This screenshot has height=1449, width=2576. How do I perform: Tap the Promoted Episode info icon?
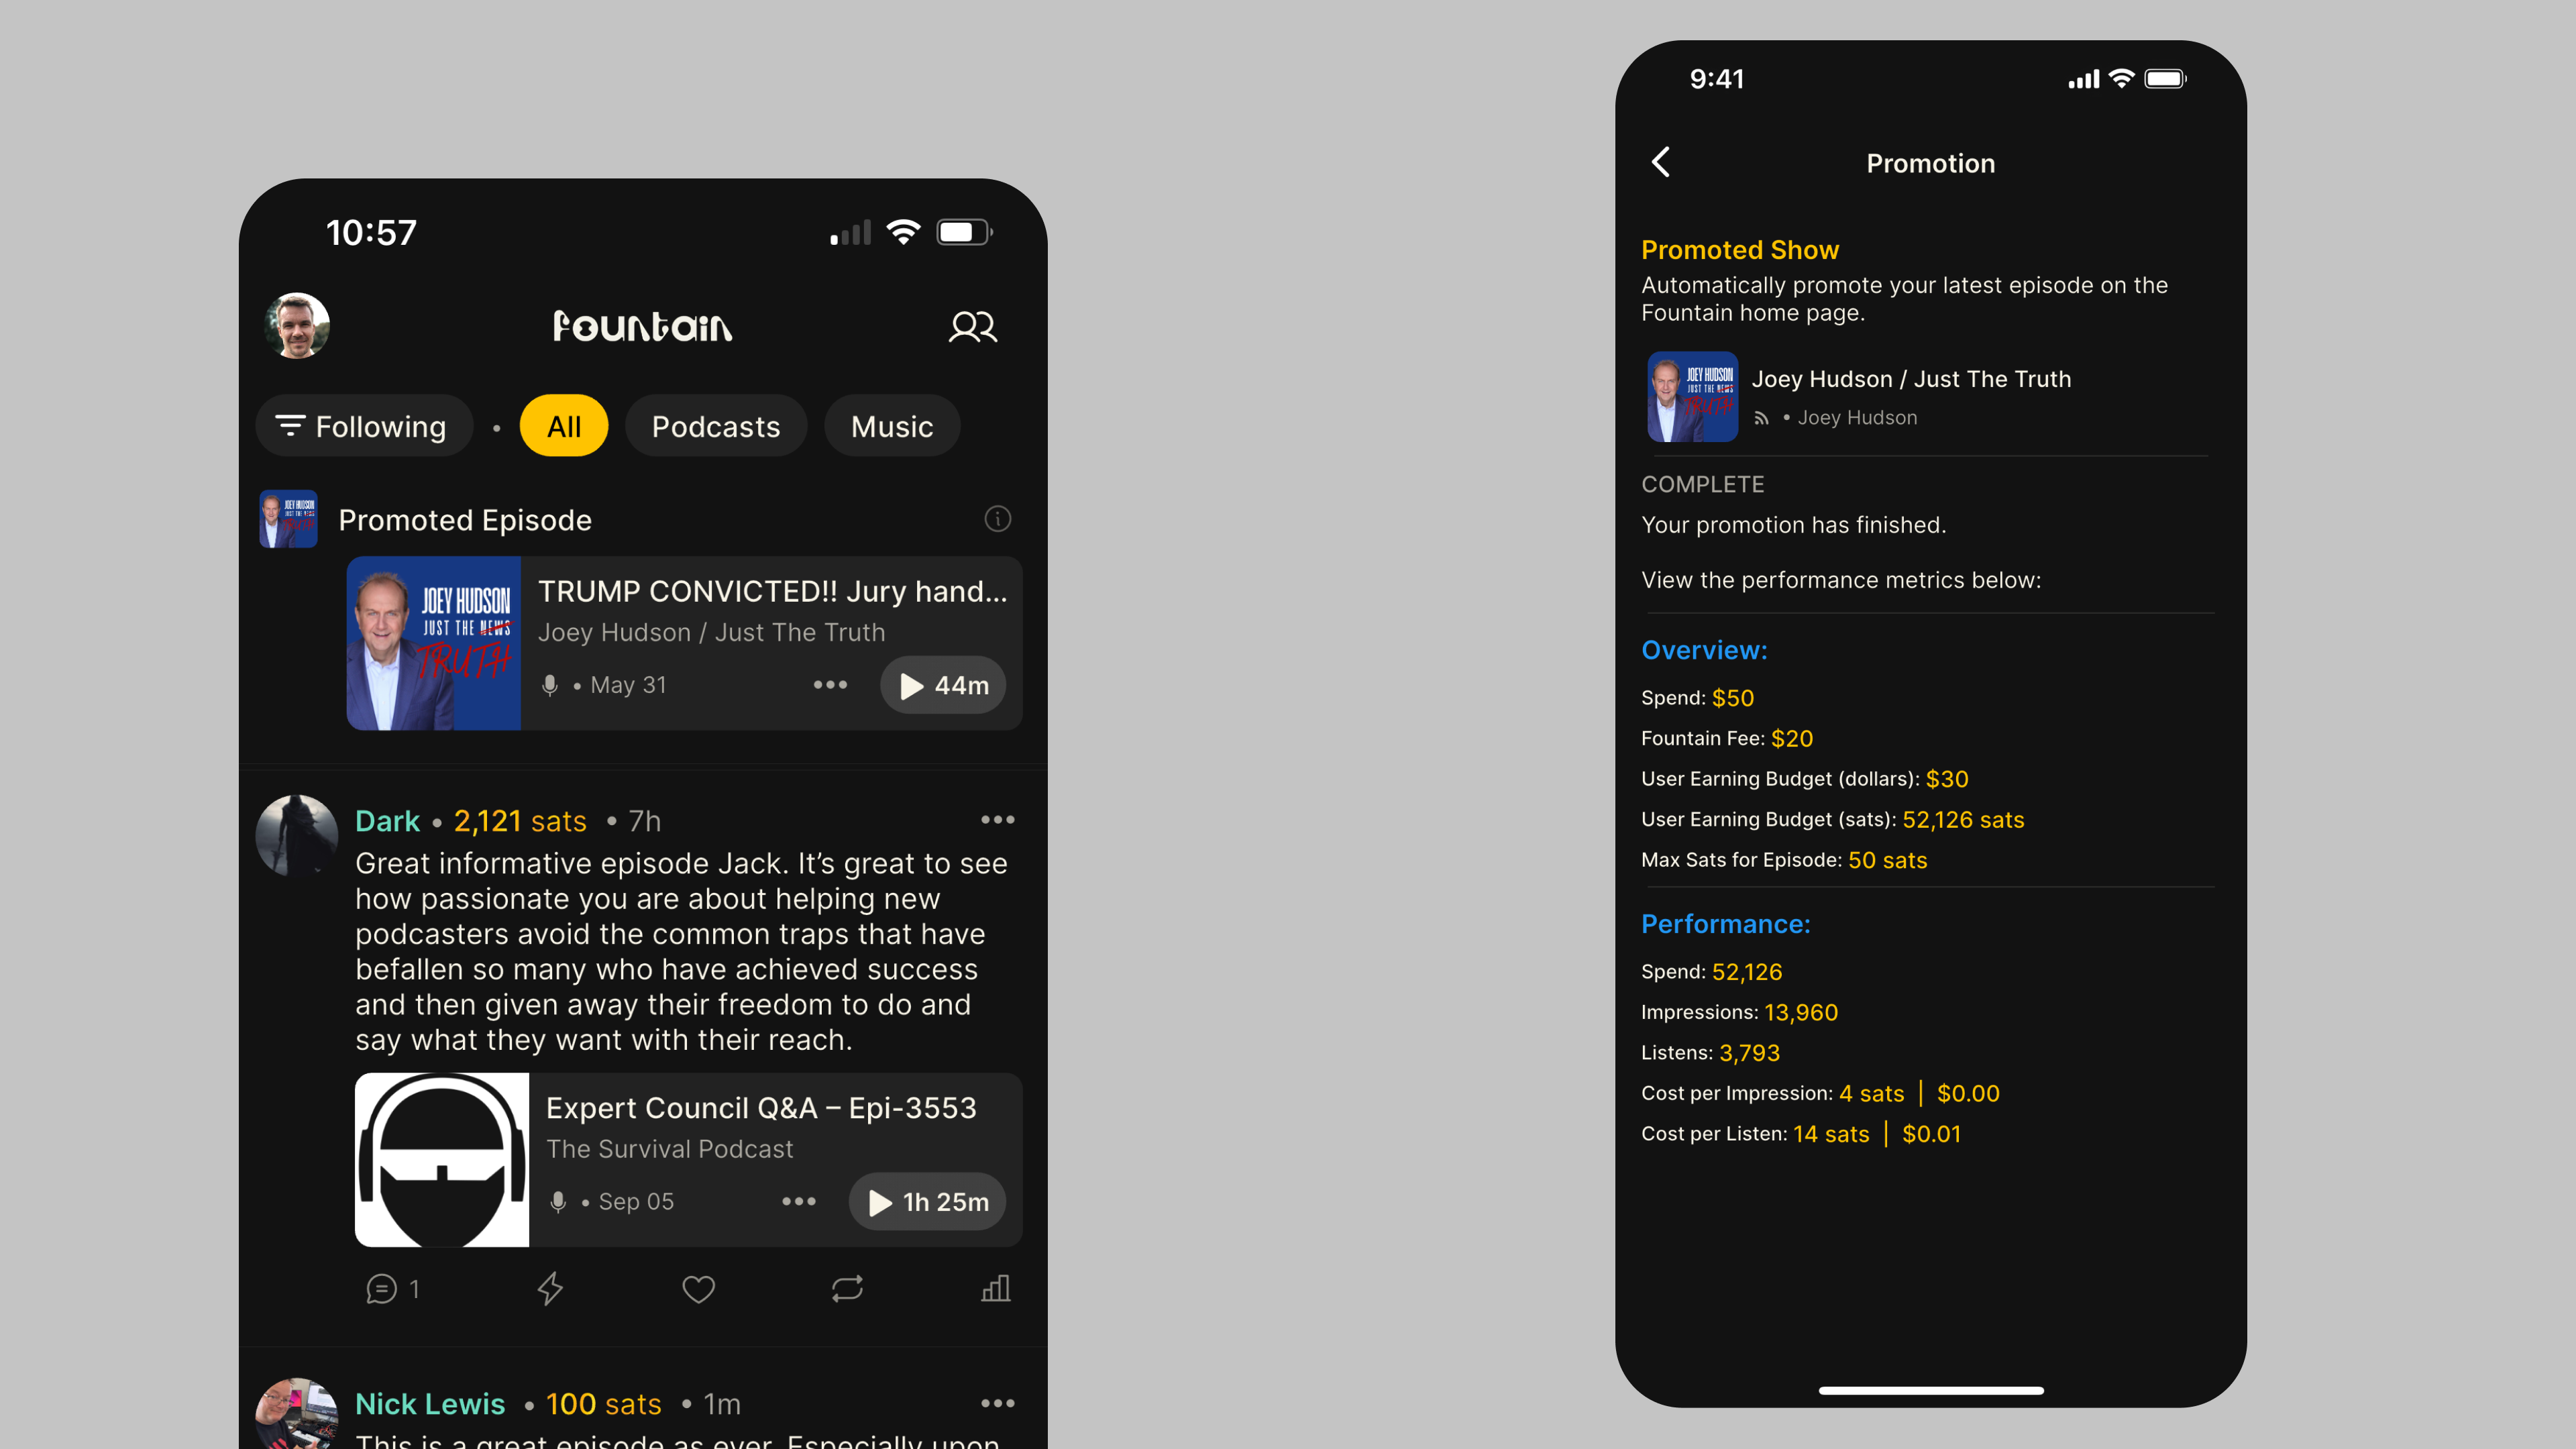pos(997,519)
